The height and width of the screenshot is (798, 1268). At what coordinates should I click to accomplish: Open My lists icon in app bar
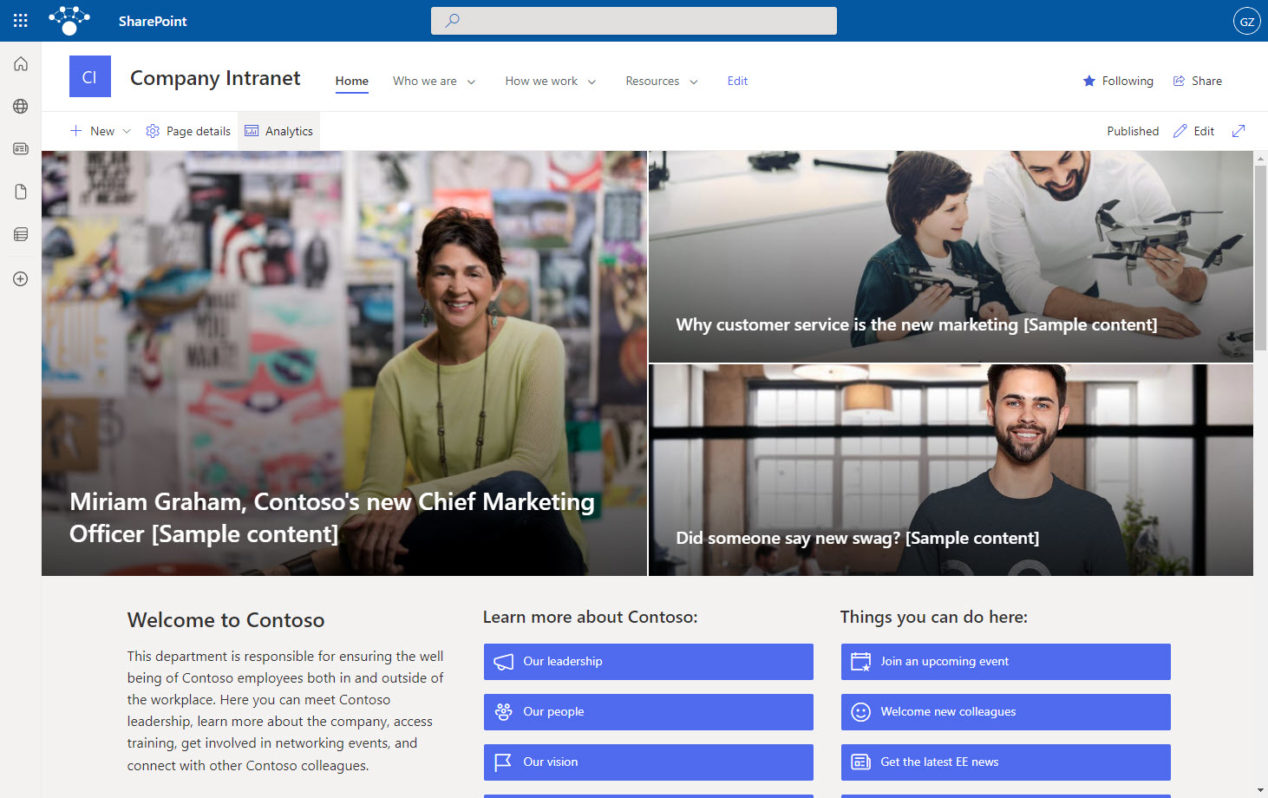pos(20,235)
